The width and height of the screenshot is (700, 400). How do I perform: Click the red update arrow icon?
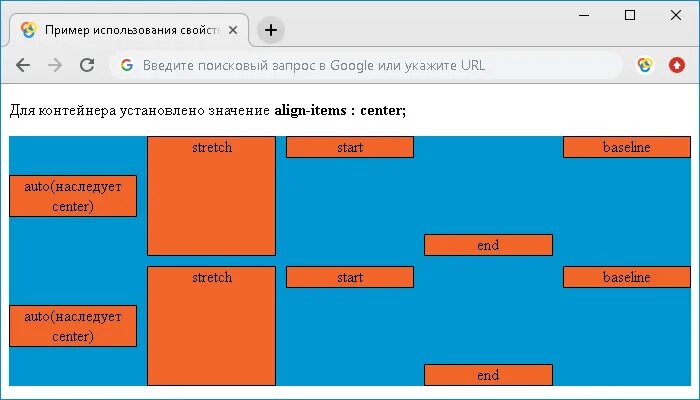pyautogui.click(x=677, y=65)
